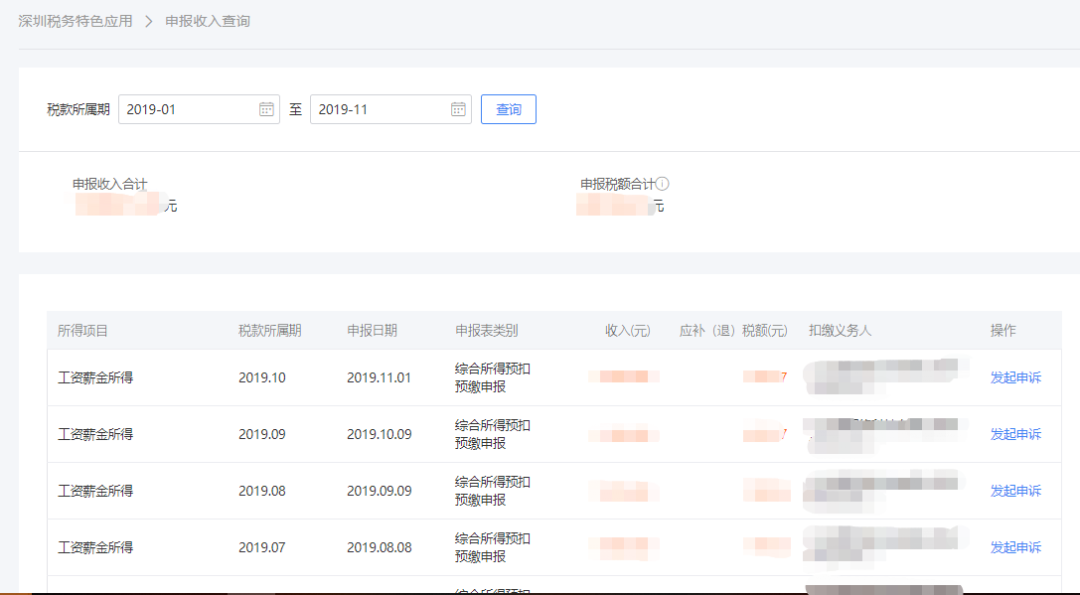The height and width of the screenshot is (595, 1080).
Task: Start an appeal for the 2019.07 record
Action: [1015, 547]
